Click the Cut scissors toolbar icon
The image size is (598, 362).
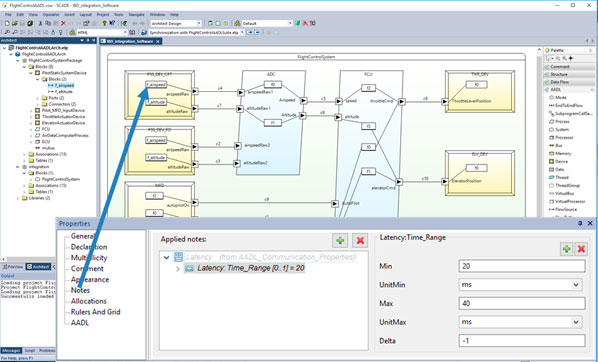coord(40,23)
